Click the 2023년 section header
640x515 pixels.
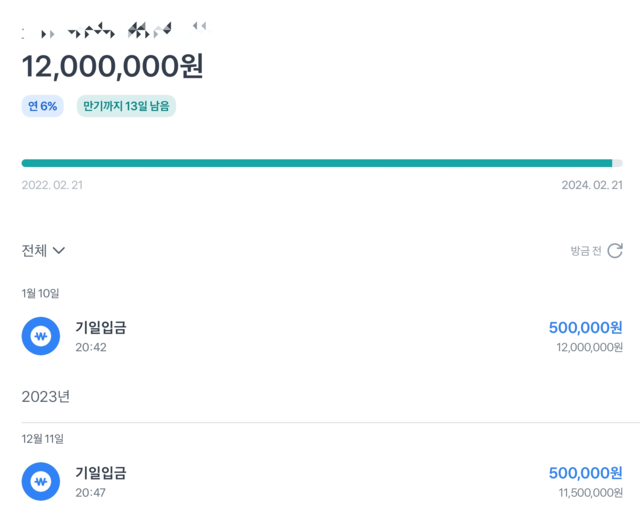click(46, 397)
